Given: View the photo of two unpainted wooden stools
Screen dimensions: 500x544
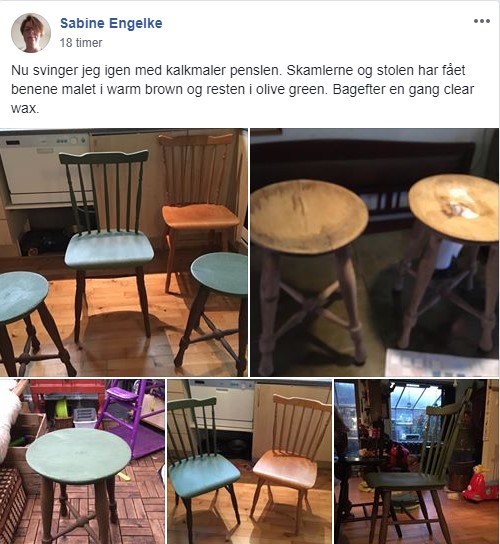Looking at the screenshot, I should (x=374, y=253).
